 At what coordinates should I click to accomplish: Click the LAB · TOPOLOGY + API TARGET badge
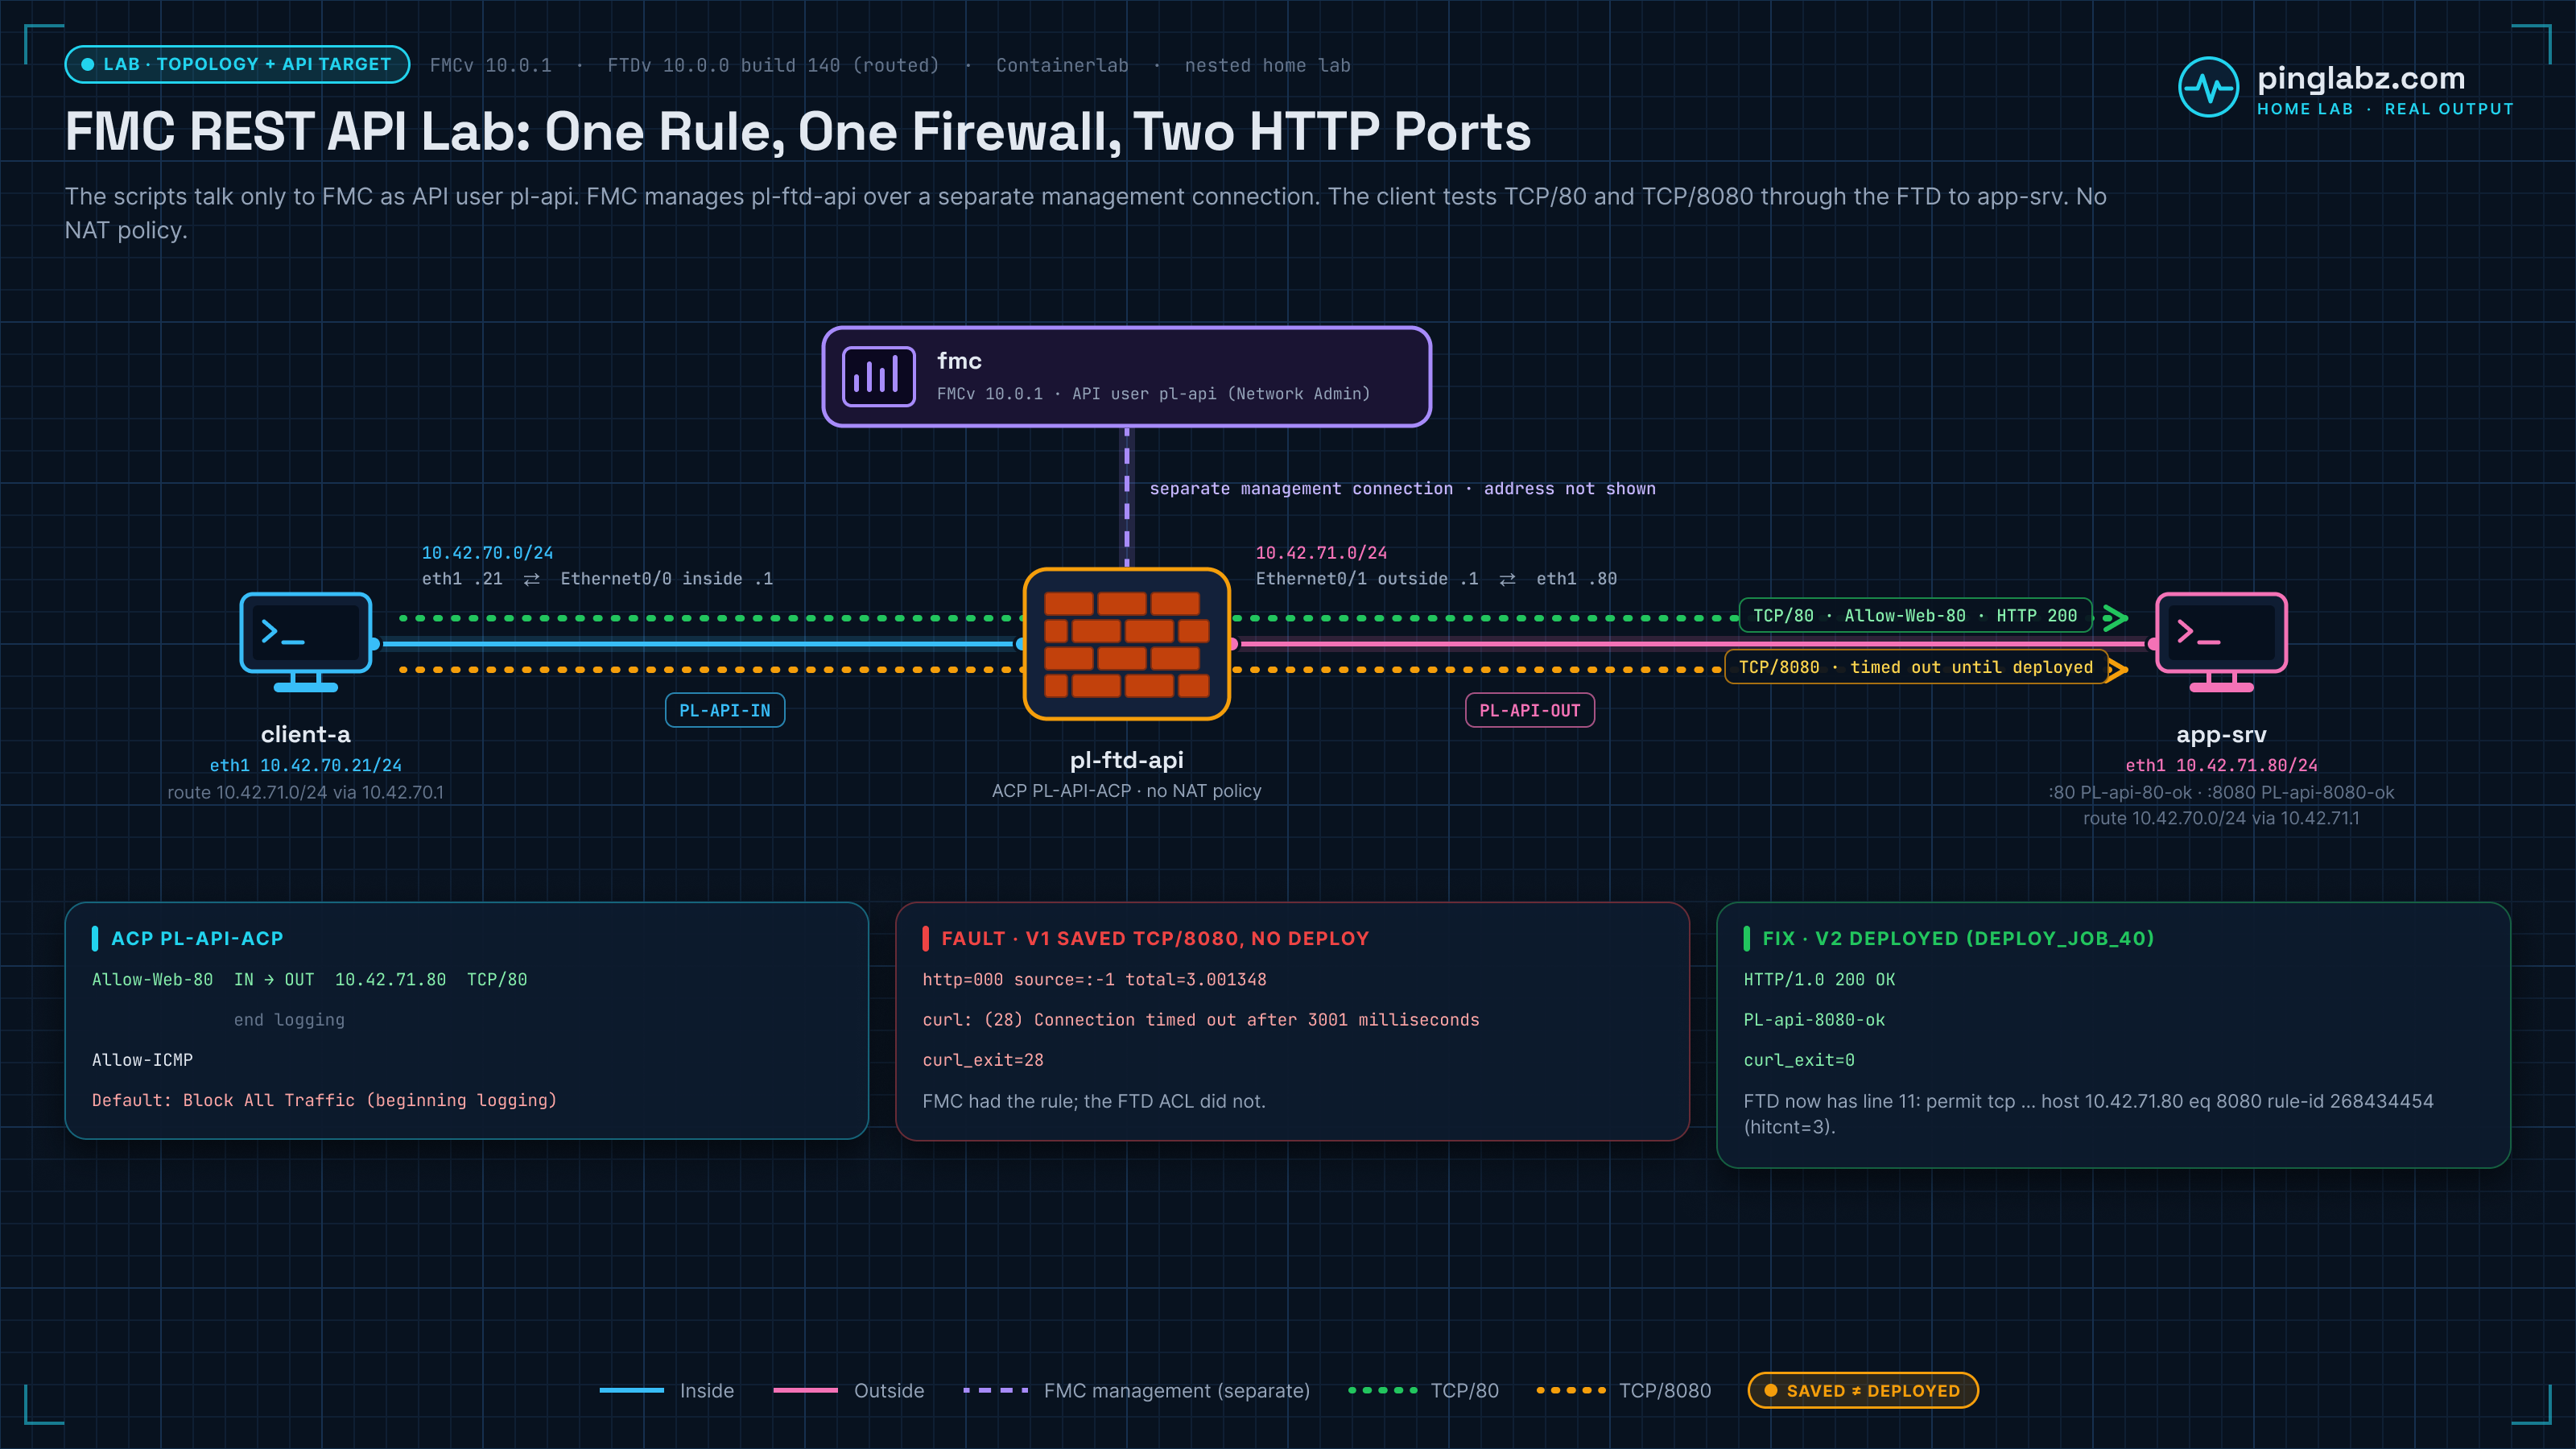pyautogui.click(x=237, y=64)
